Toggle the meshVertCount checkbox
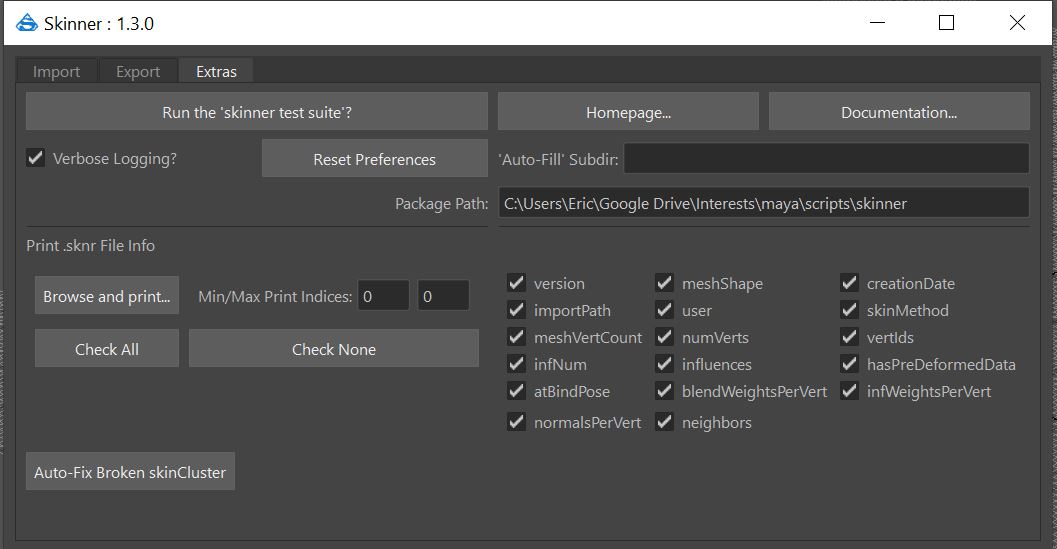This screenshot has width=1057, height=549. 516,337
